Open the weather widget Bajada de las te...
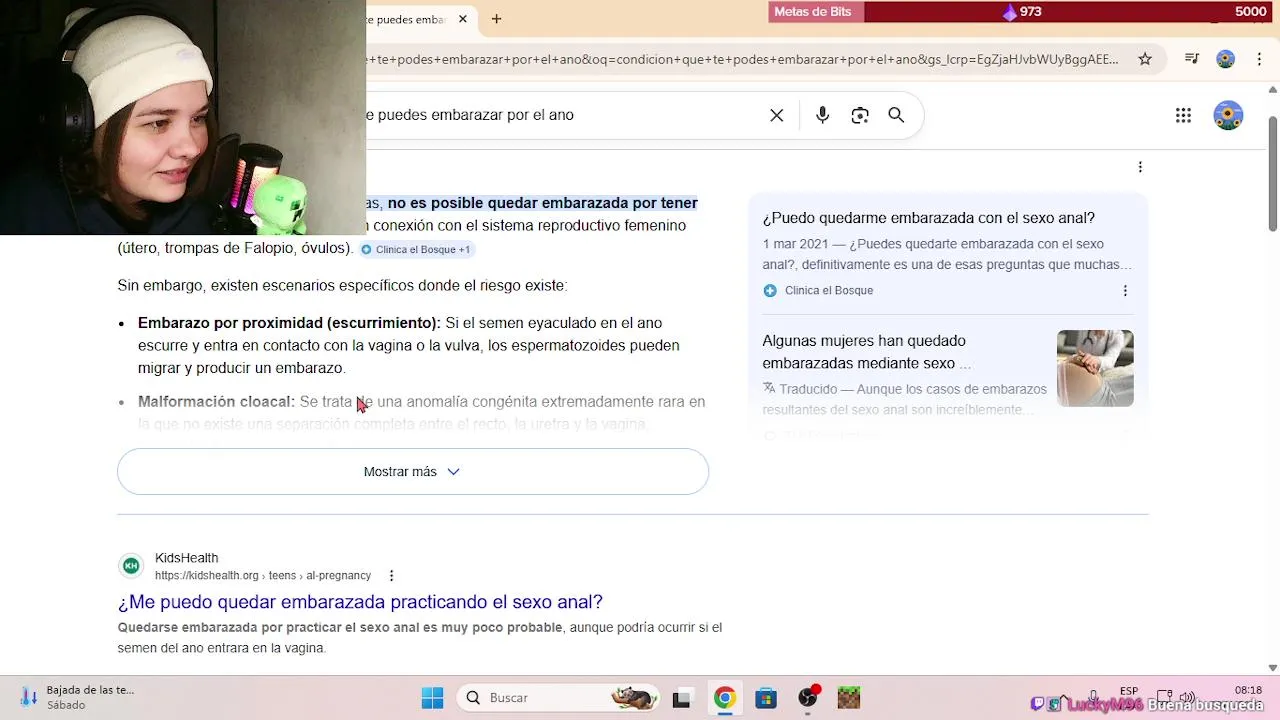1280x720 pixels. point(77,697)
